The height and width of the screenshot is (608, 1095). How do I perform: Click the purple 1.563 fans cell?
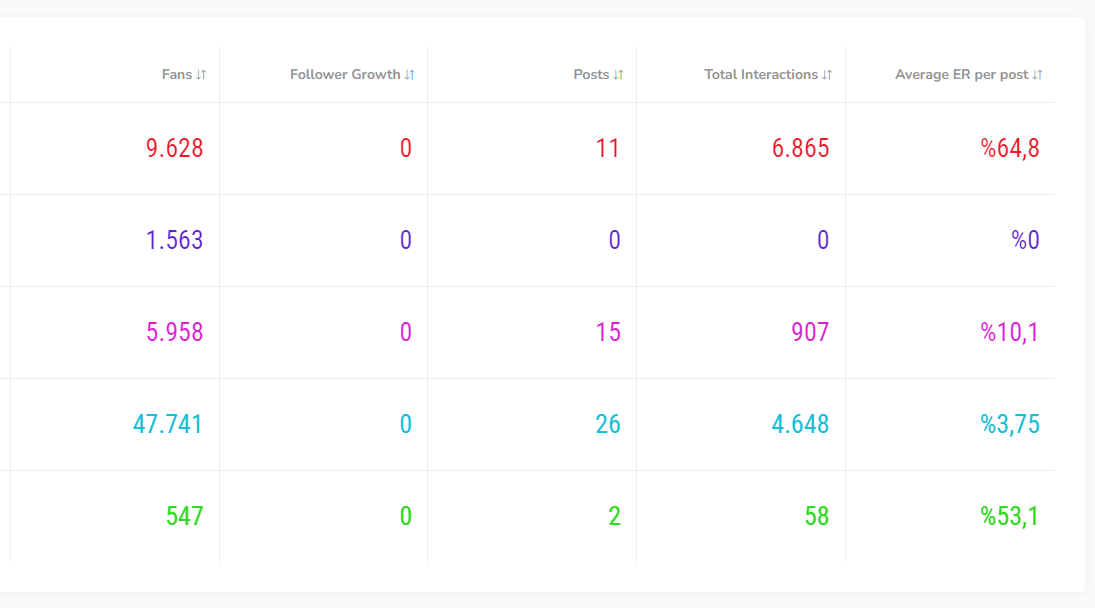[174, 241]
